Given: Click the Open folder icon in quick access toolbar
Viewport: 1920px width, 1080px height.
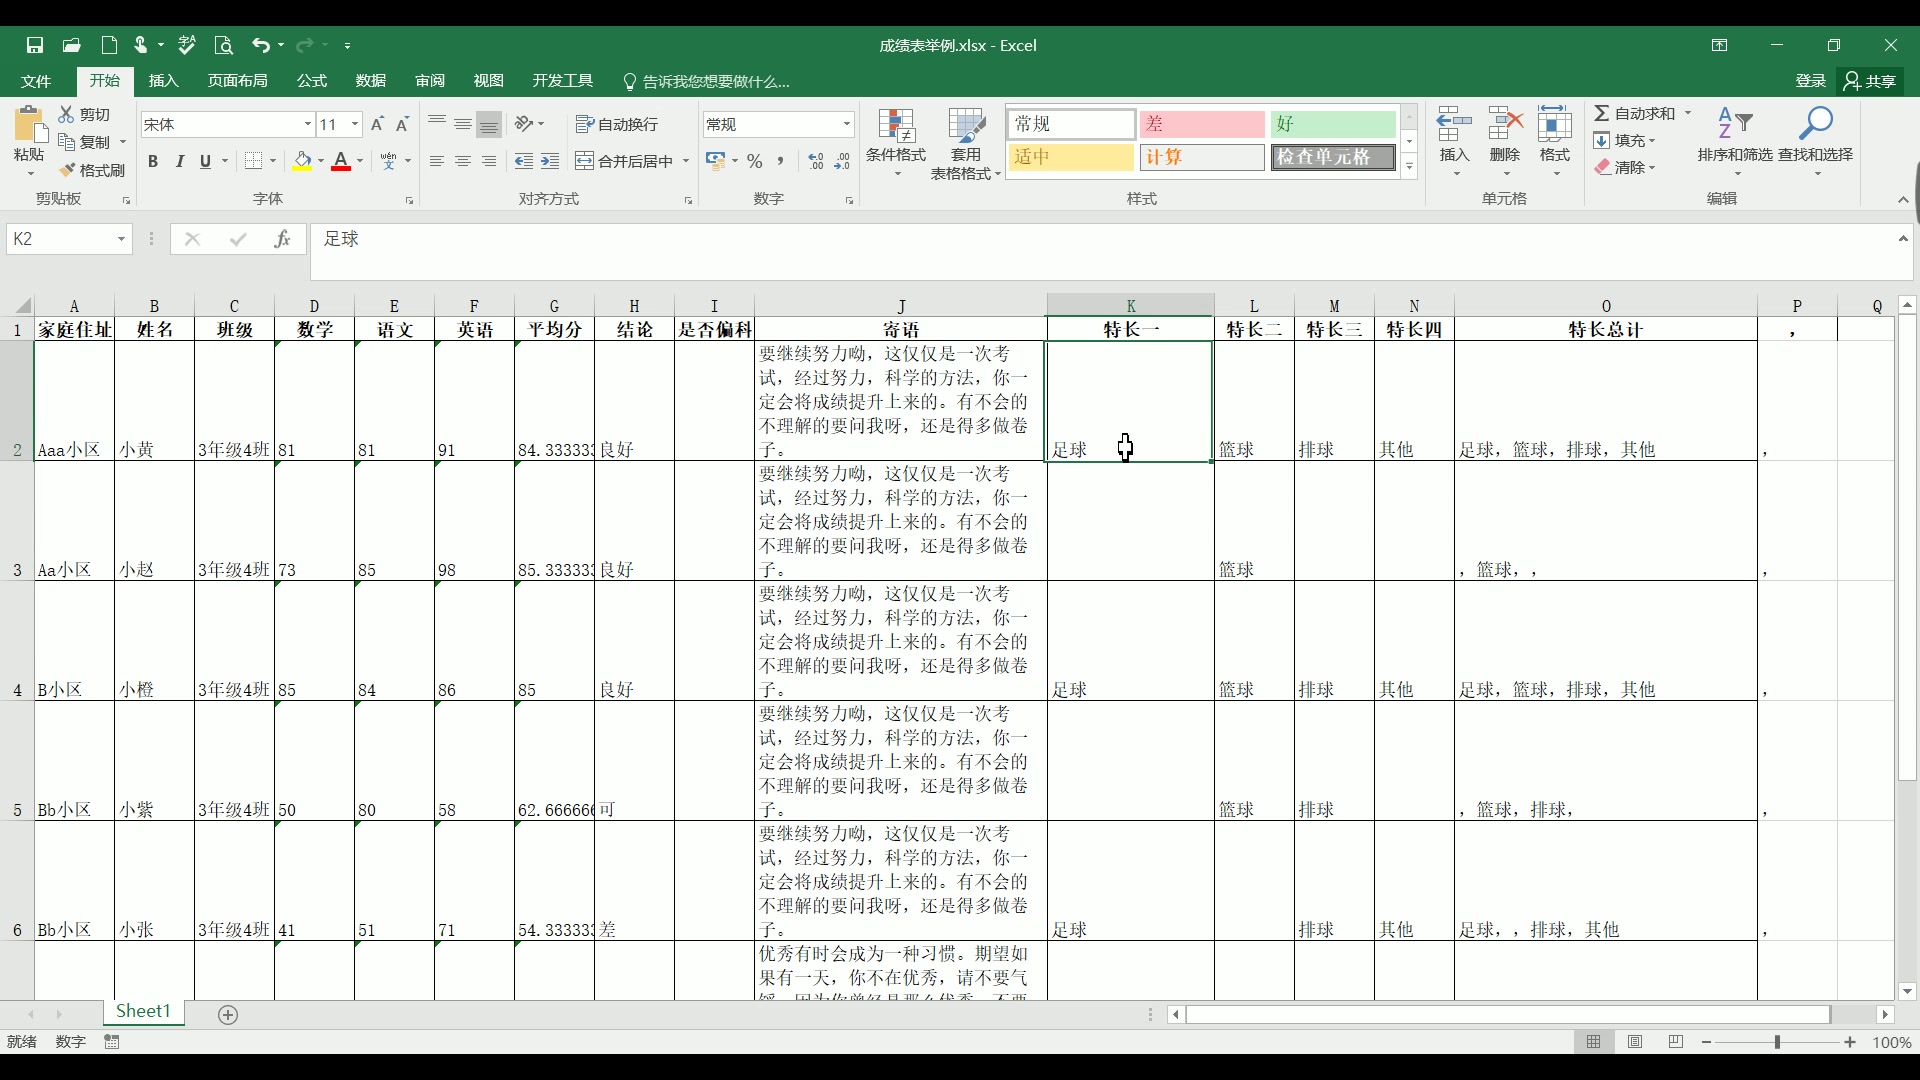Looking at the screenshot, I should [72, 45].
